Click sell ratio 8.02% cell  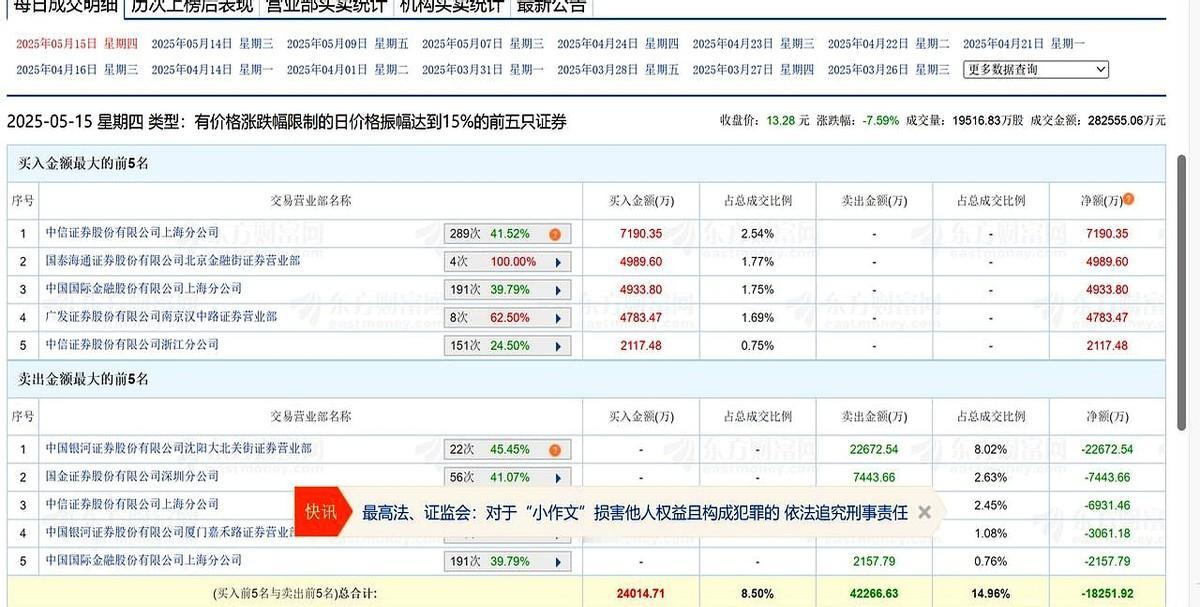(x=990, y=450)
